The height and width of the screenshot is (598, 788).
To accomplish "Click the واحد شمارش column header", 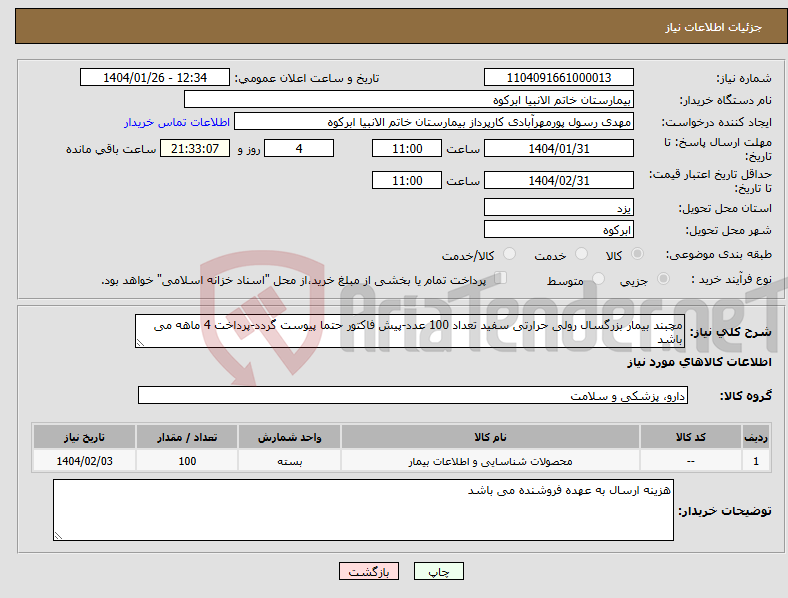I will click(289, 437).
